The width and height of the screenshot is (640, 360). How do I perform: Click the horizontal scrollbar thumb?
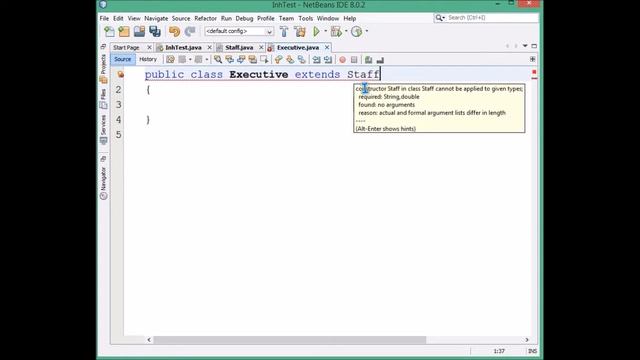tap(290, 340)
